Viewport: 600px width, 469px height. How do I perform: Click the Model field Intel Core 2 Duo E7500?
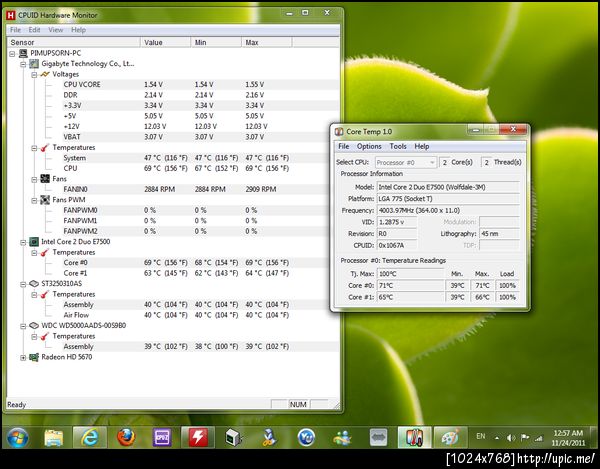tap(448, 187)
